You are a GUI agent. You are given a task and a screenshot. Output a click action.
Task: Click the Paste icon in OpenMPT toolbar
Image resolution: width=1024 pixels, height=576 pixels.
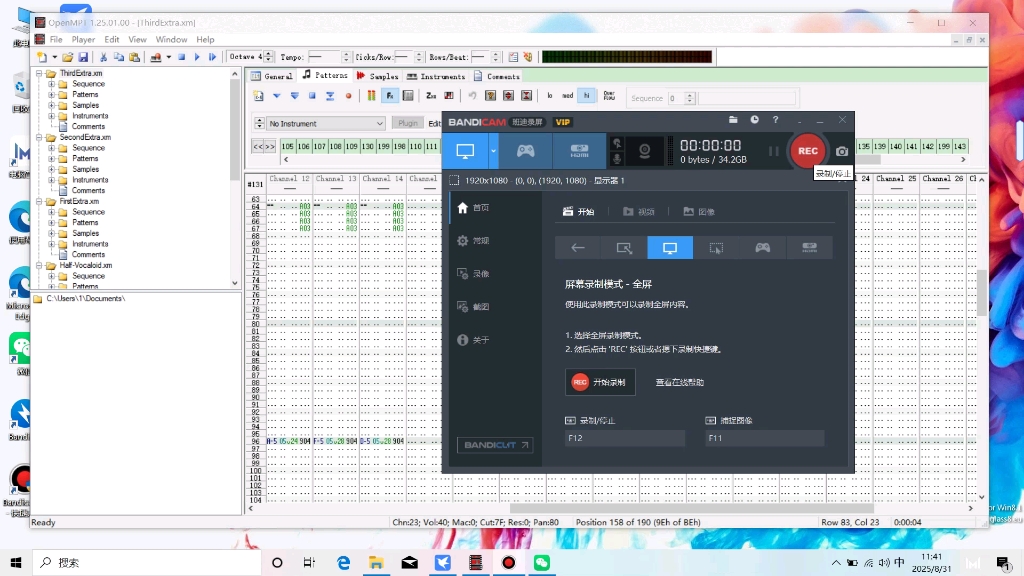pos(134,57)
